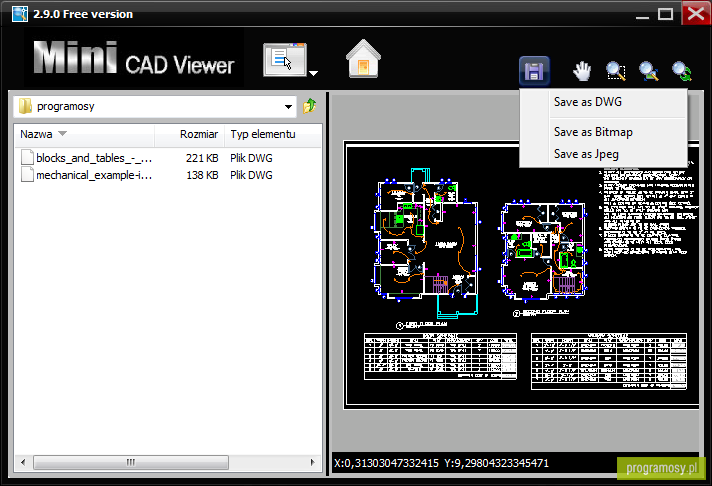Activate the zoom window magnifier tool
Image resolution: width=712 pixels, height=486 pixels.
coord(616,72)
